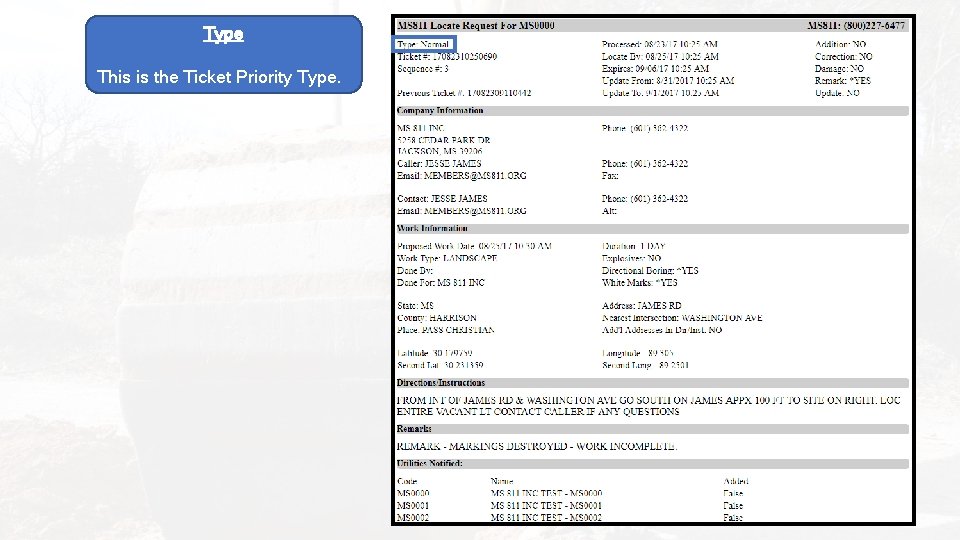Screen dimensions: 960x540
Task: Click the "Directional Boring: *YES" field
Action: pos(650,271)
